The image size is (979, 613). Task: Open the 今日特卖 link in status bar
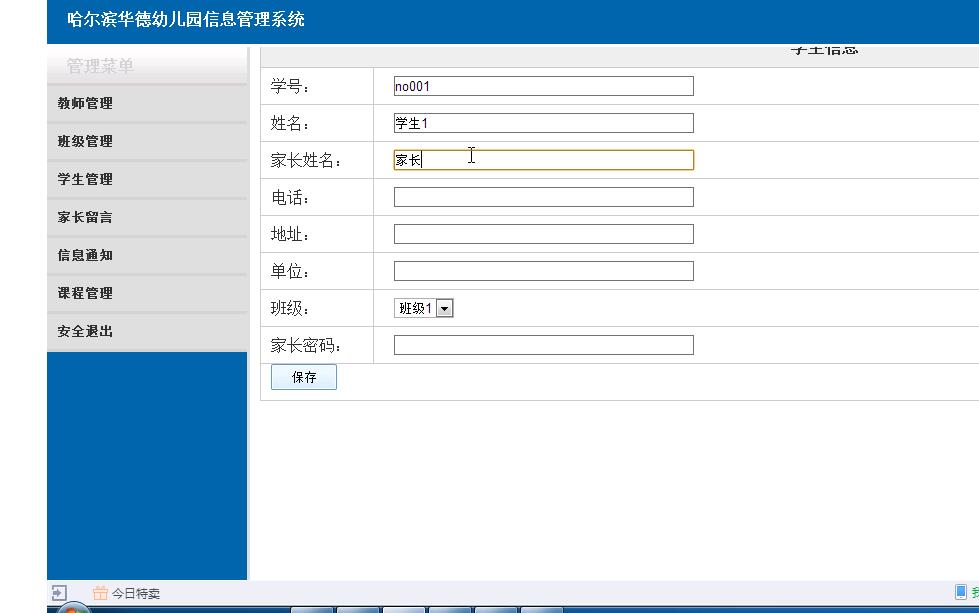click(x=135, y=594)
